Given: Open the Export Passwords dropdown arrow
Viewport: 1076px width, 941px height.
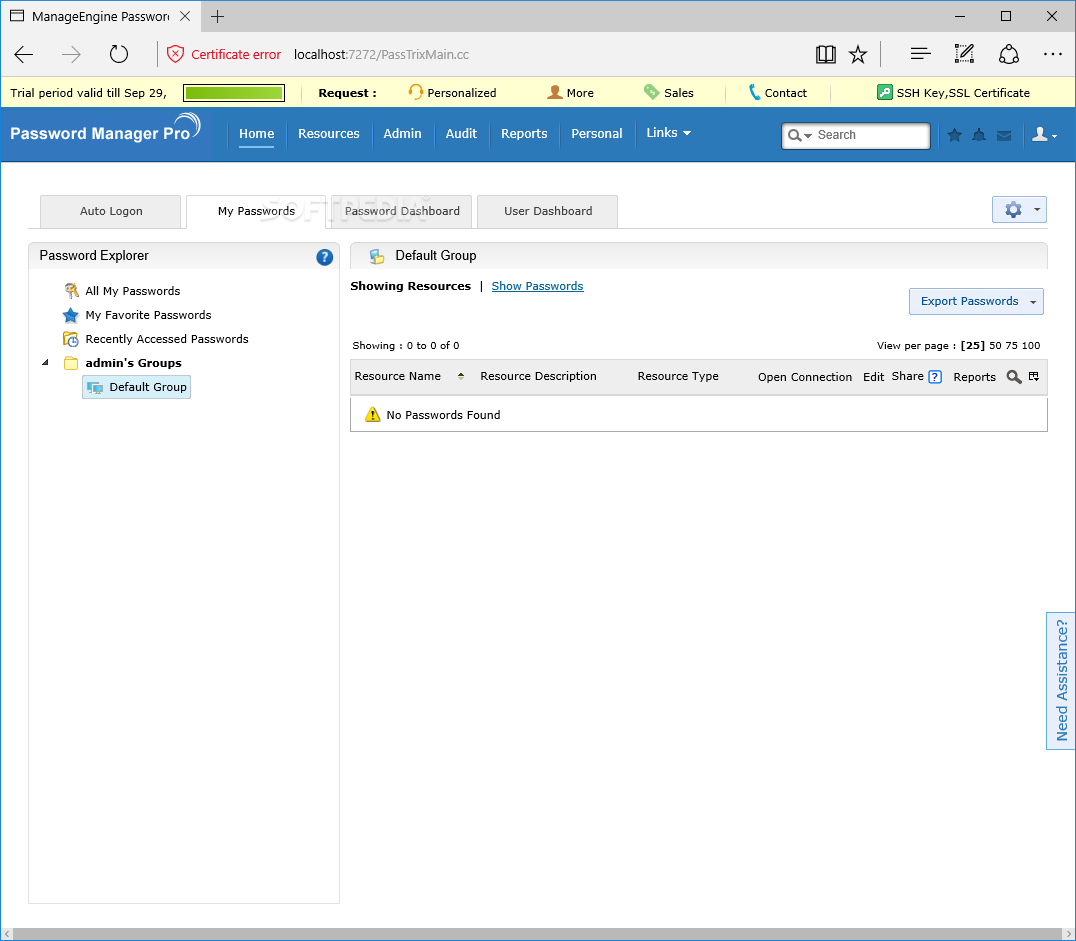Looking at the screenshot, I should click(1033, 302).
